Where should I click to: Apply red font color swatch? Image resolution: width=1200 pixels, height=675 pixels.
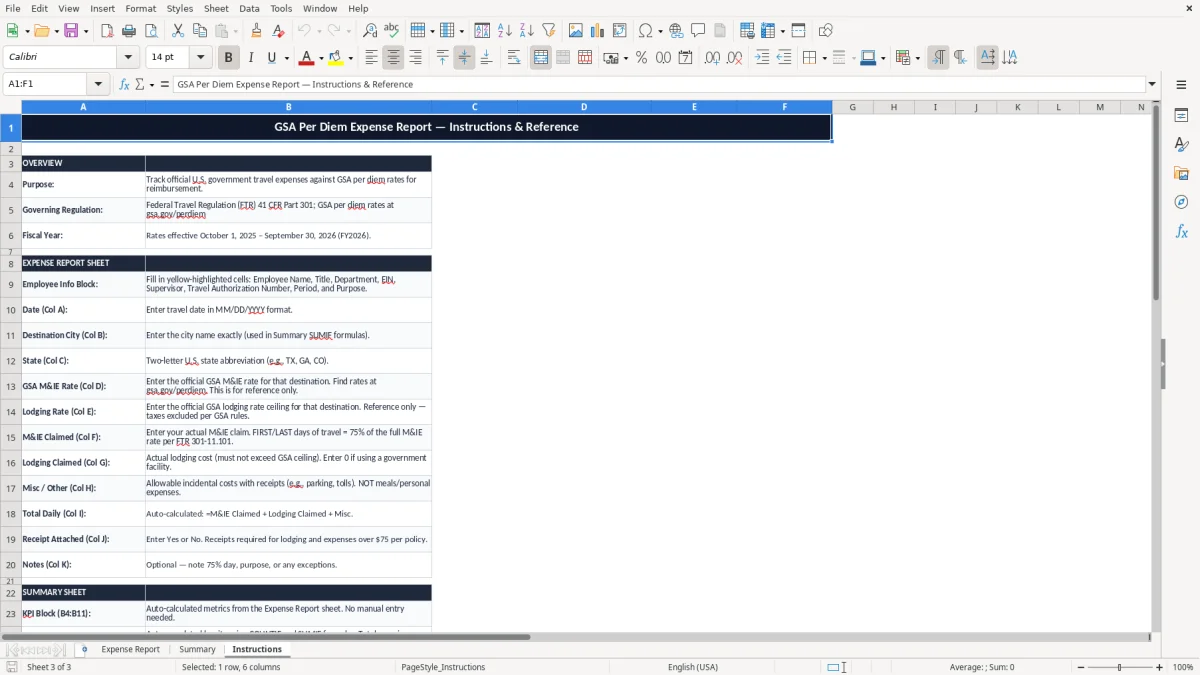[x=307, y=58]
